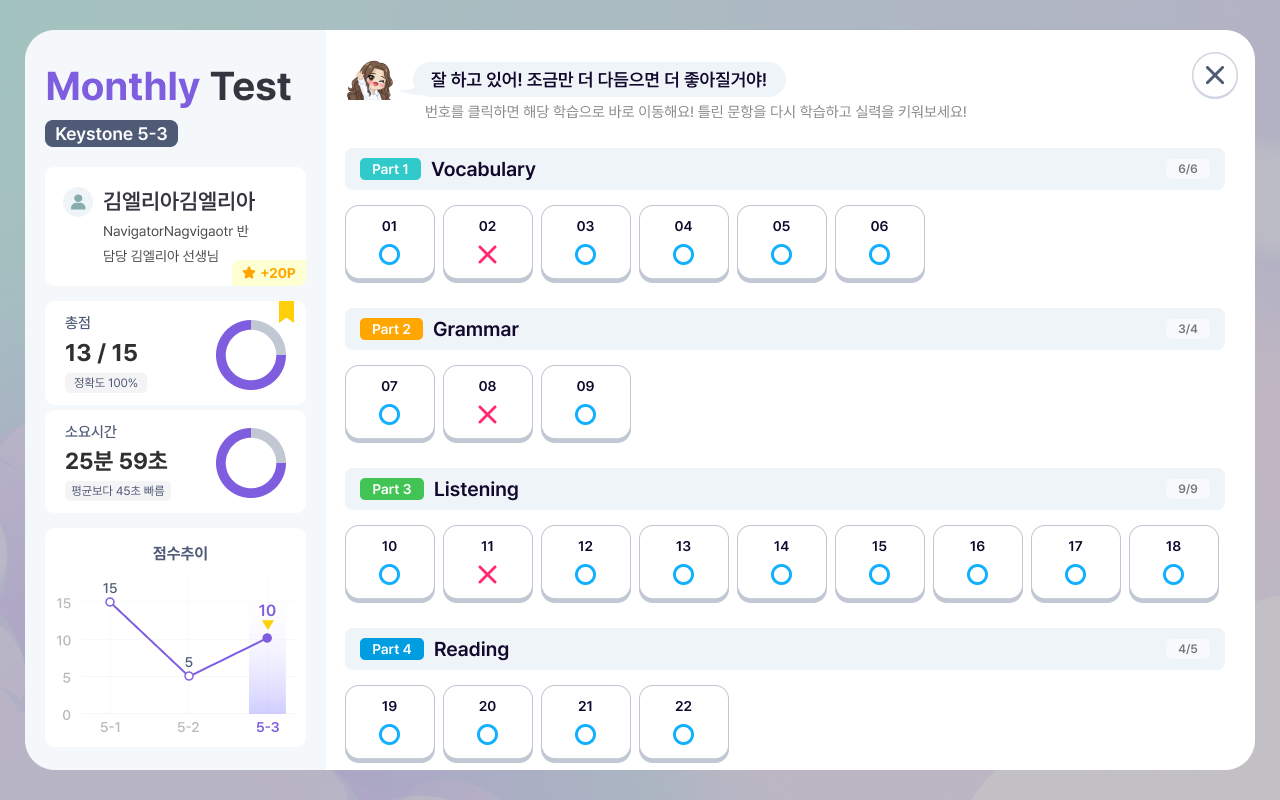Click the Part 4 Reading tag

(392, 649)
